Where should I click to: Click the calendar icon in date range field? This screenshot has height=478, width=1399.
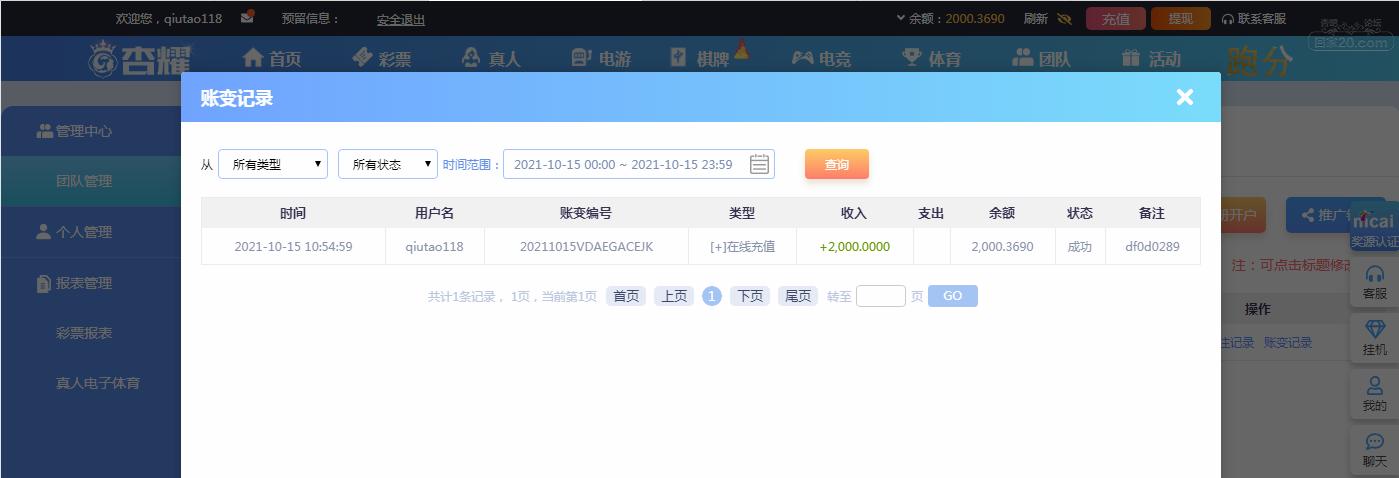[759, 165]
